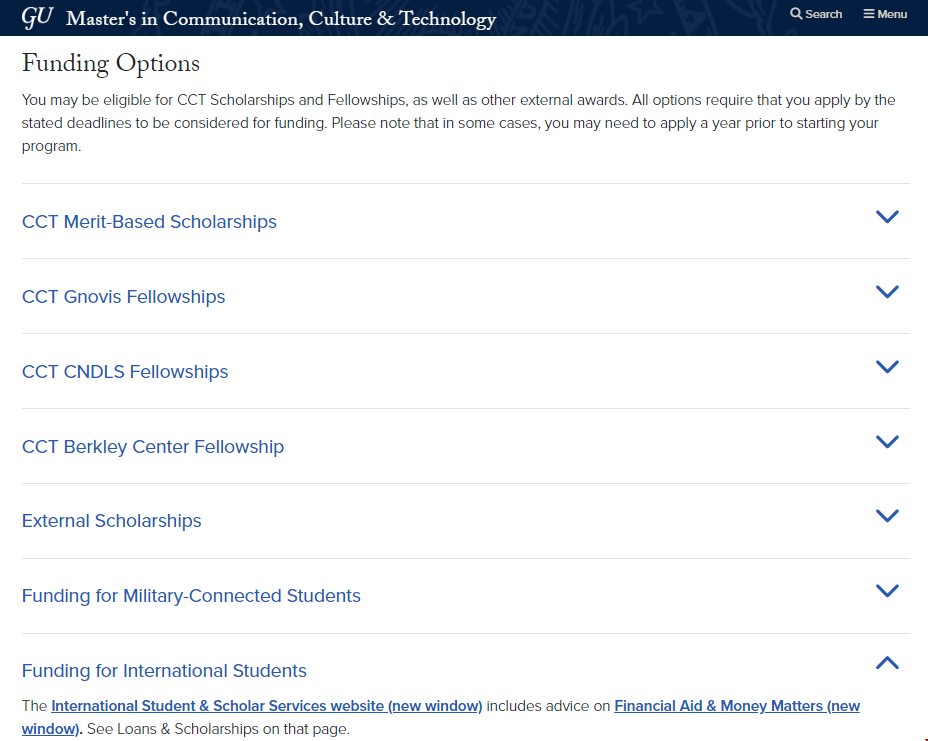Expand CCT CNDLS Fellowships chevron

click(x=886, y=367)
